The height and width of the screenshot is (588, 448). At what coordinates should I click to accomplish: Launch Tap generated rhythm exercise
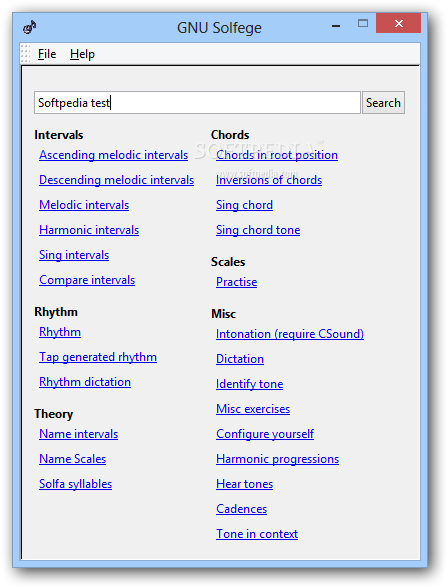[x=98, y=357]
